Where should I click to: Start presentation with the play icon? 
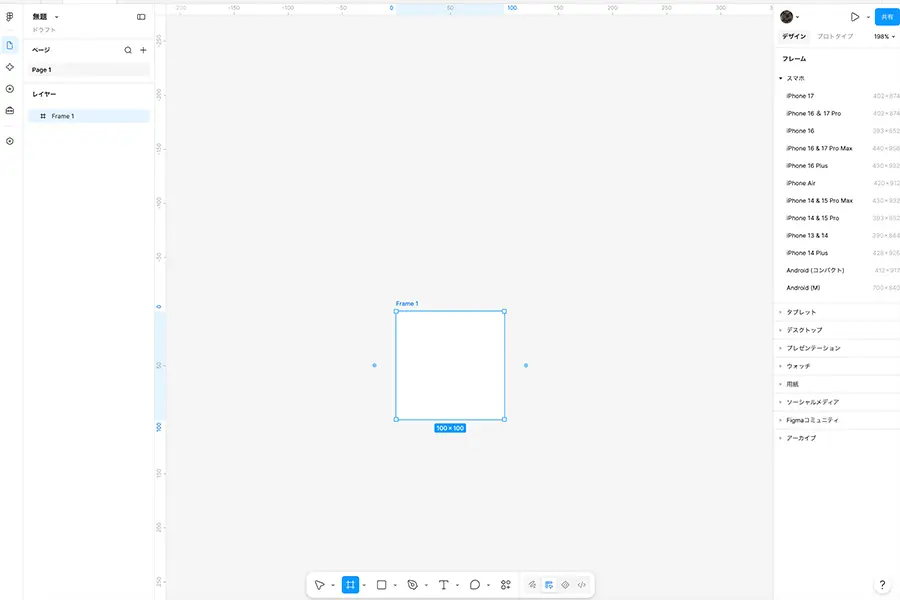pyautogui.click(x=855, y=17)
